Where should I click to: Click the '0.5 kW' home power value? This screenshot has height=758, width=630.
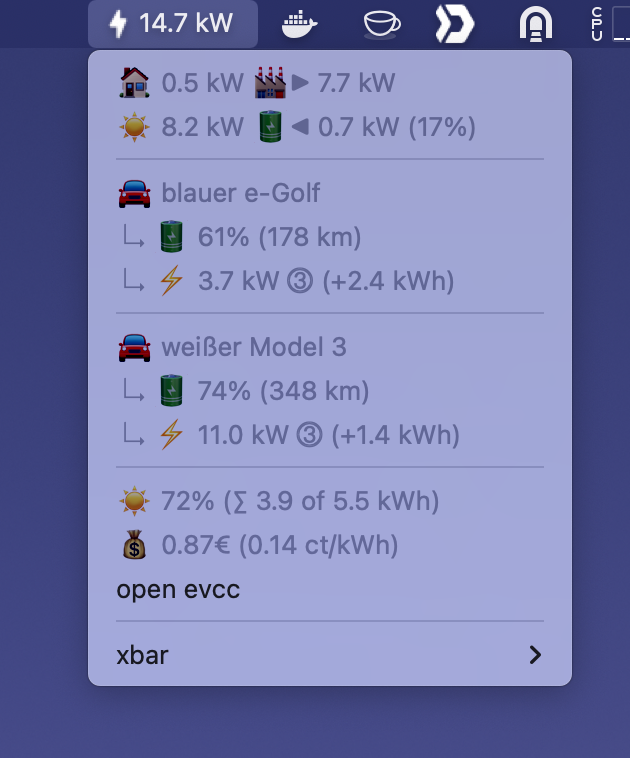tap(202, 83)
